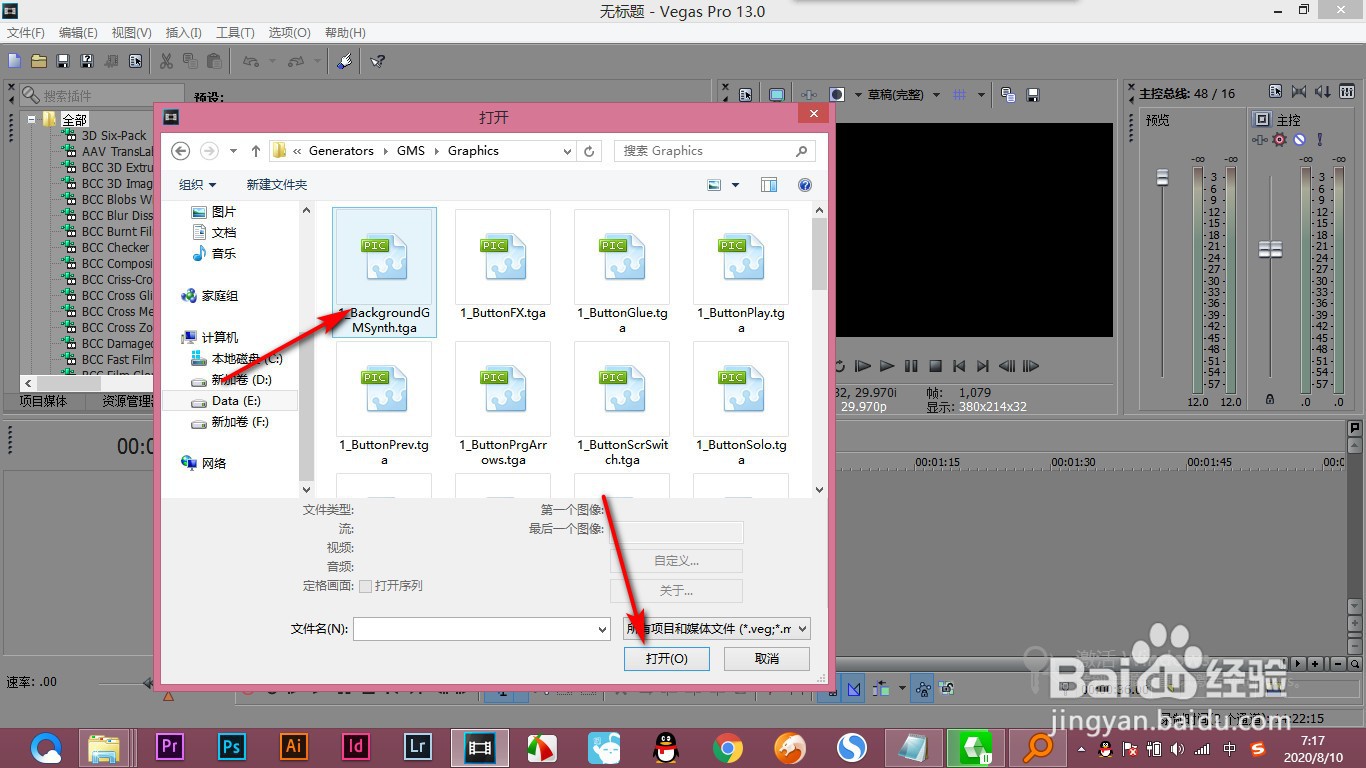This screenshot has width=1366, height=768.
Task: Click the overlays grid icon above preview
Action: coord(960,95)
